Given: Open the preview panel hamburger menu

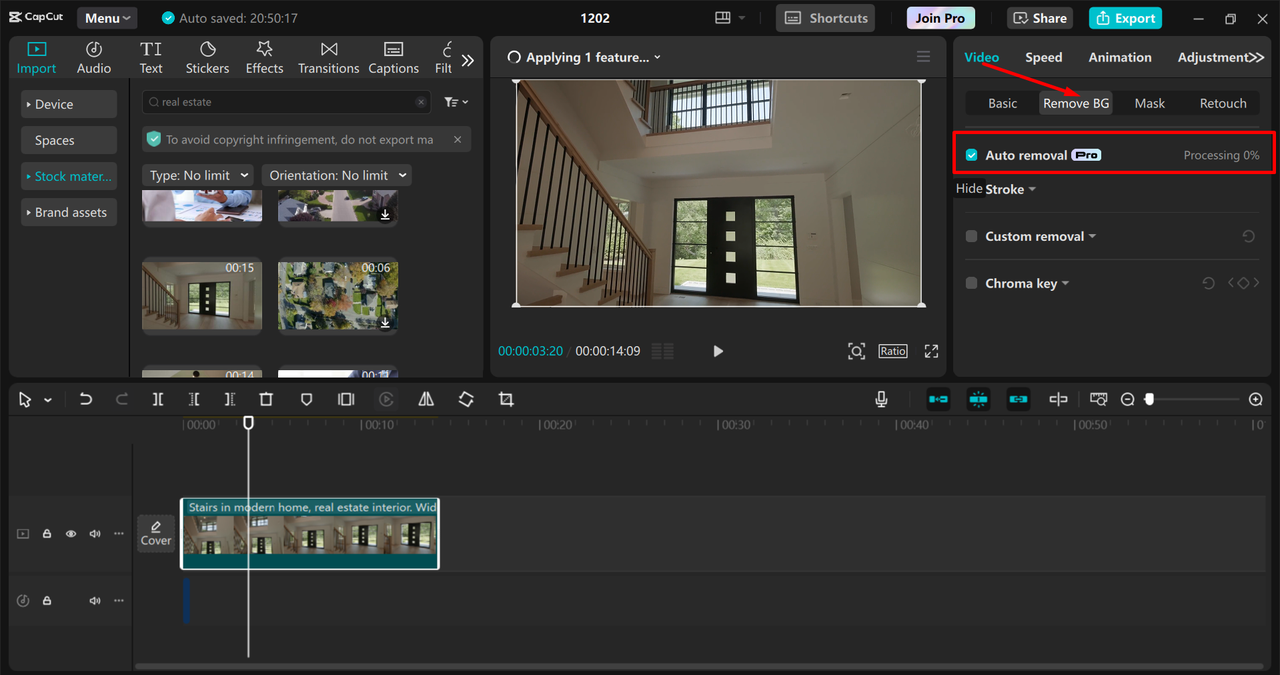Looking at the screenshot, I should point(923,57).
